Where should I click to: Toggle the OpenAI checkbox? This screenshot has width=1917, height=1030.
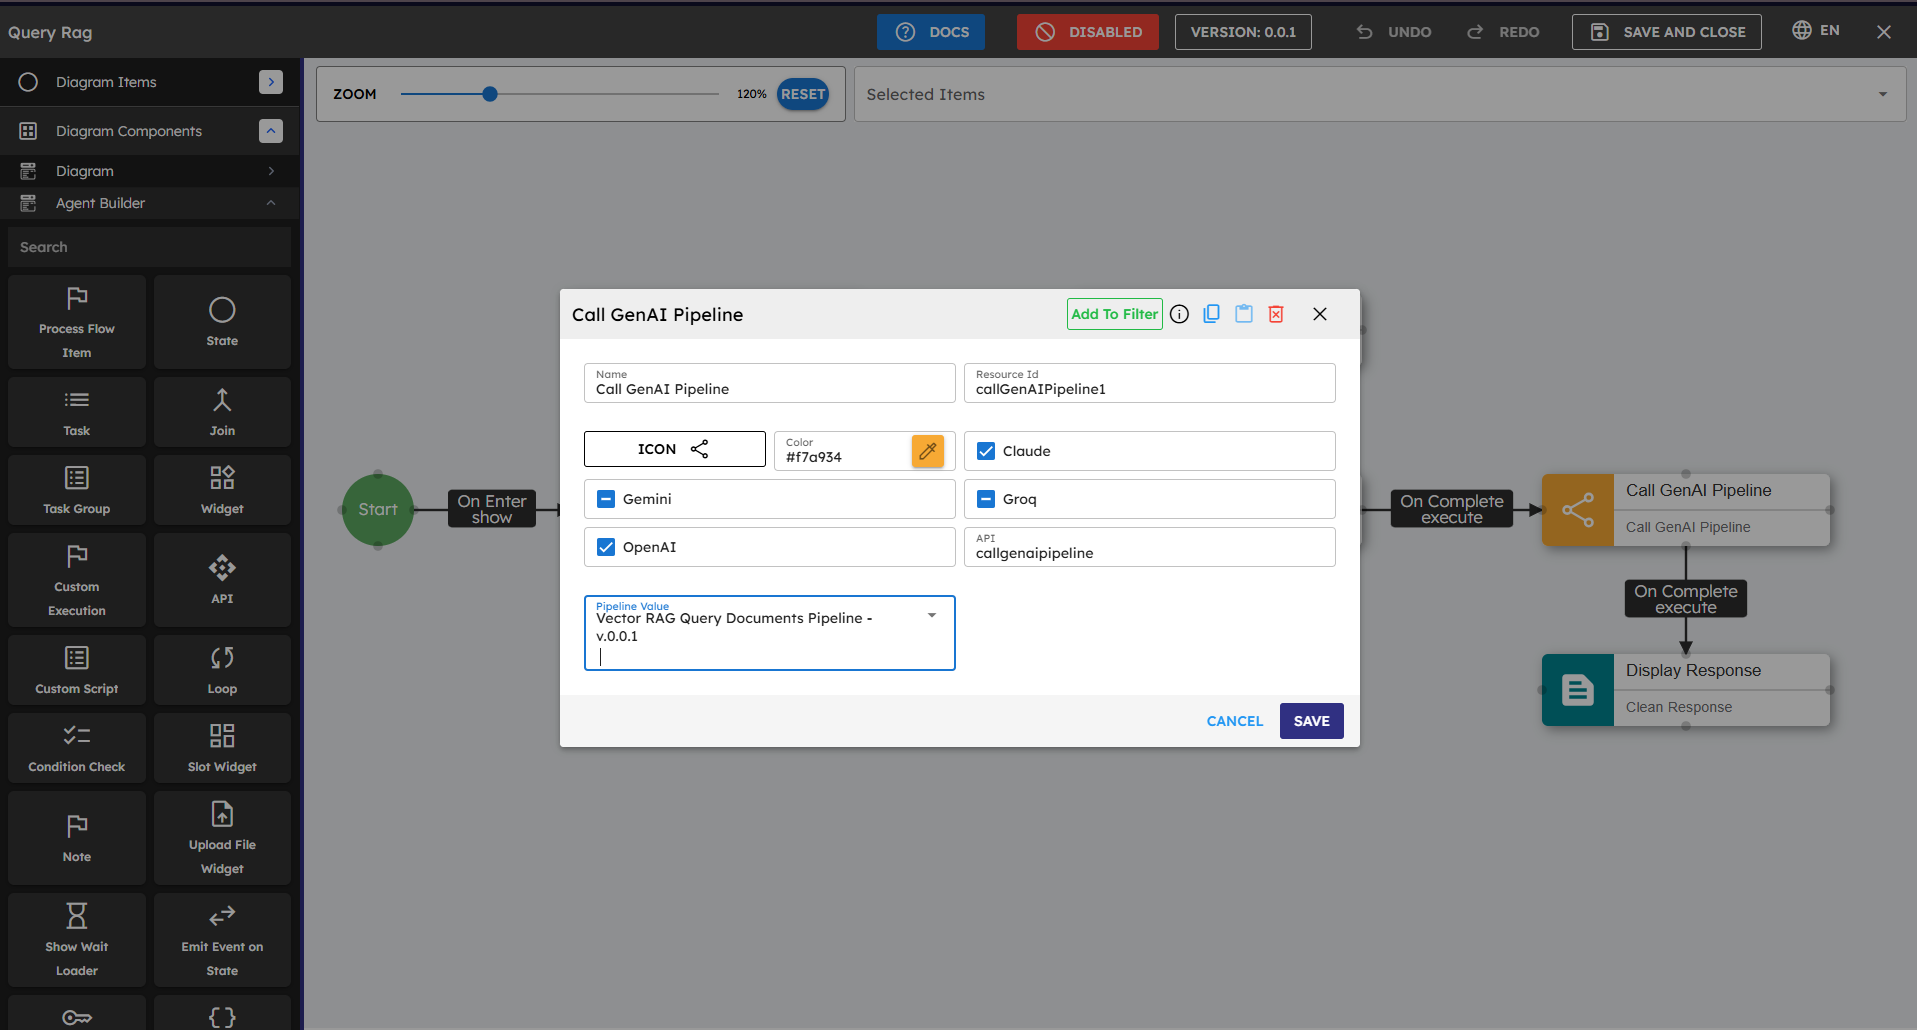point(606,547)
